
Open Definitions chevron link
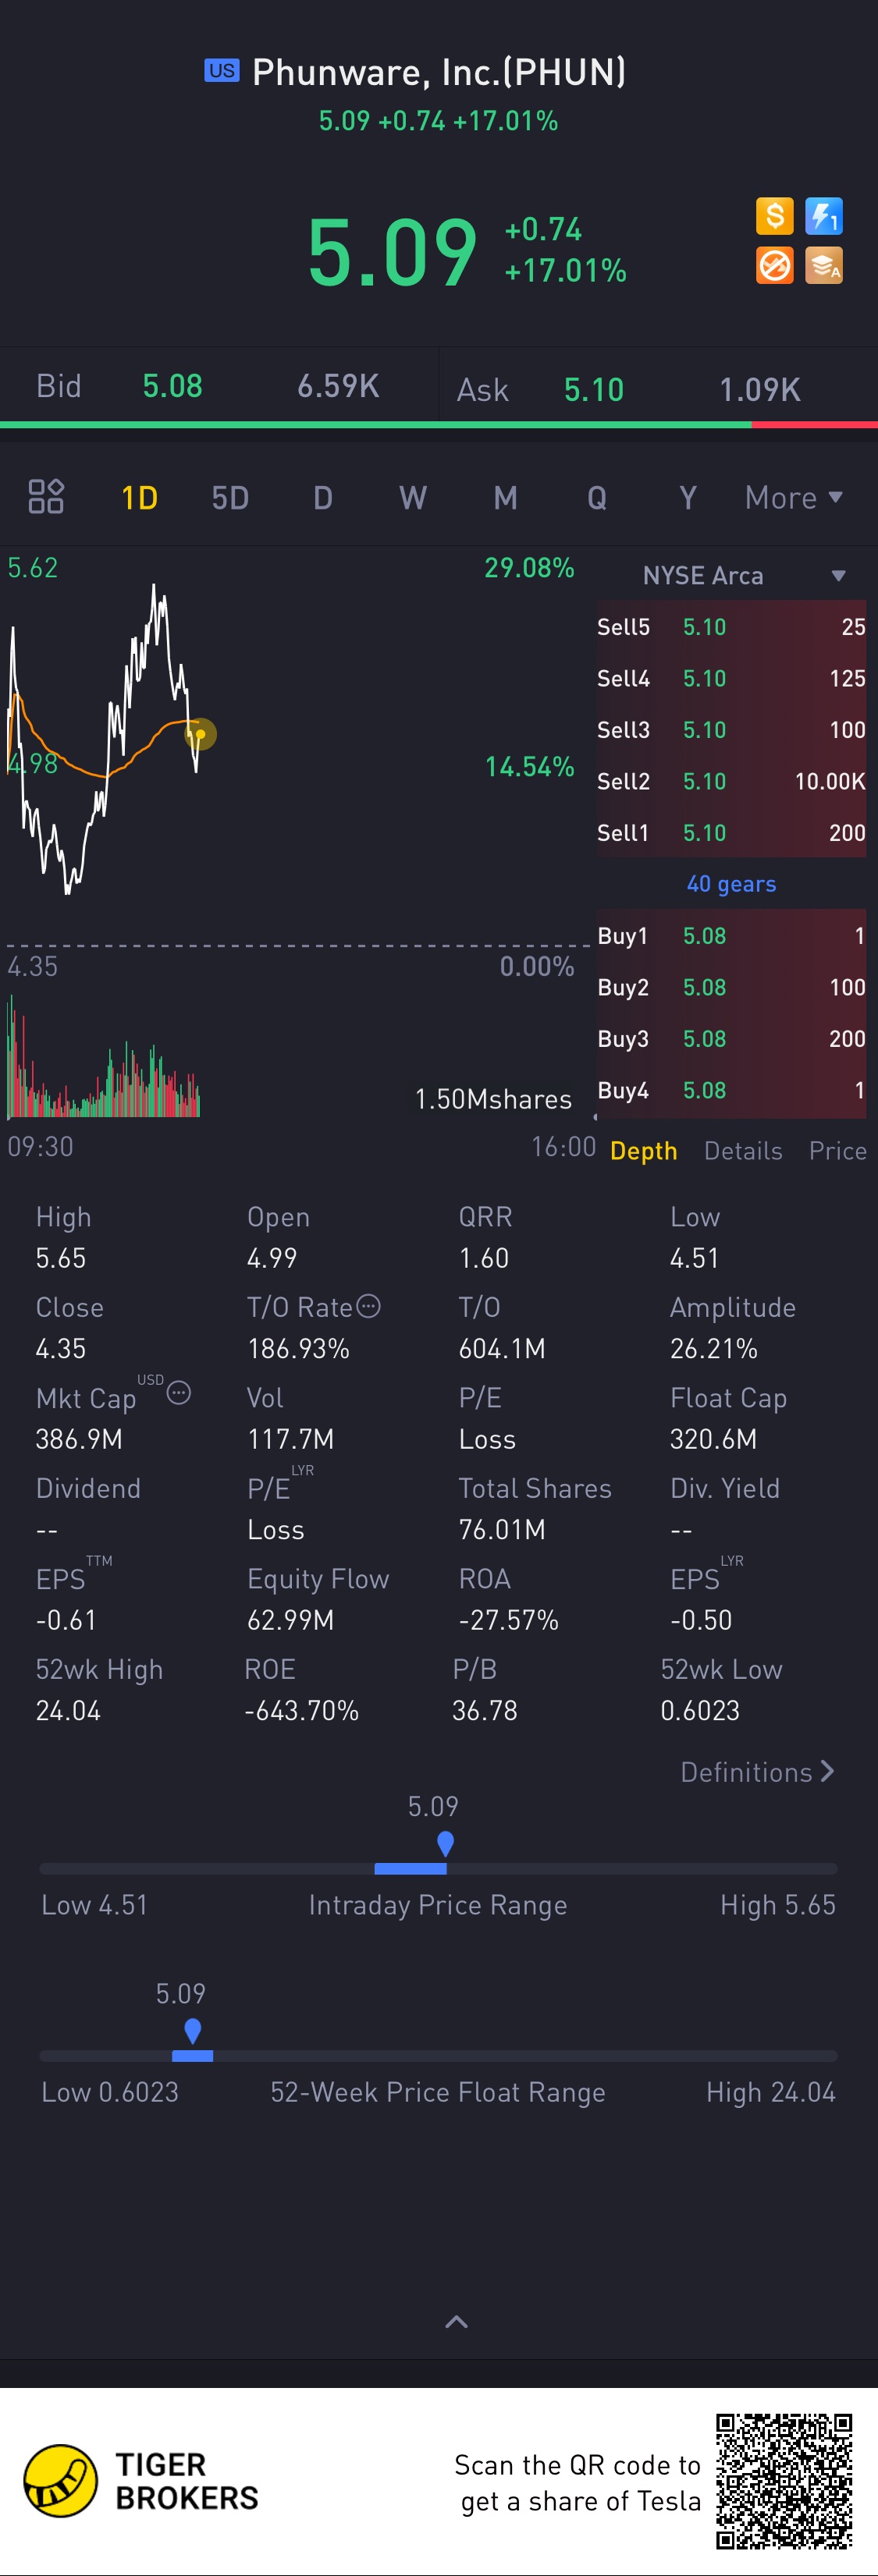757,1772
